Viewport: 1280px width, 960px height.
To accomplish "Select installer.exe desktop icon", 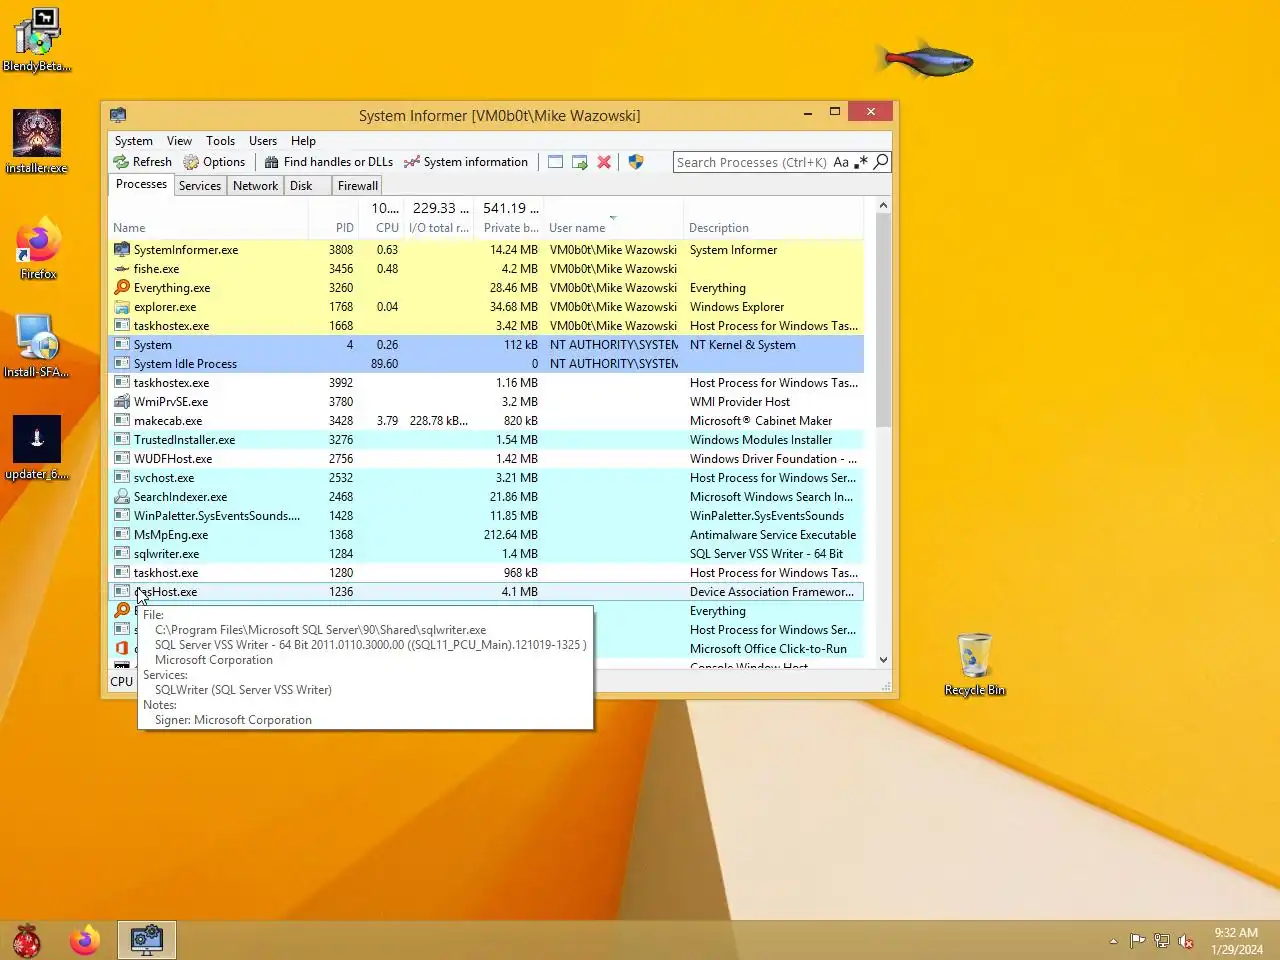I will pyautogui.click(x=37, y=141).
